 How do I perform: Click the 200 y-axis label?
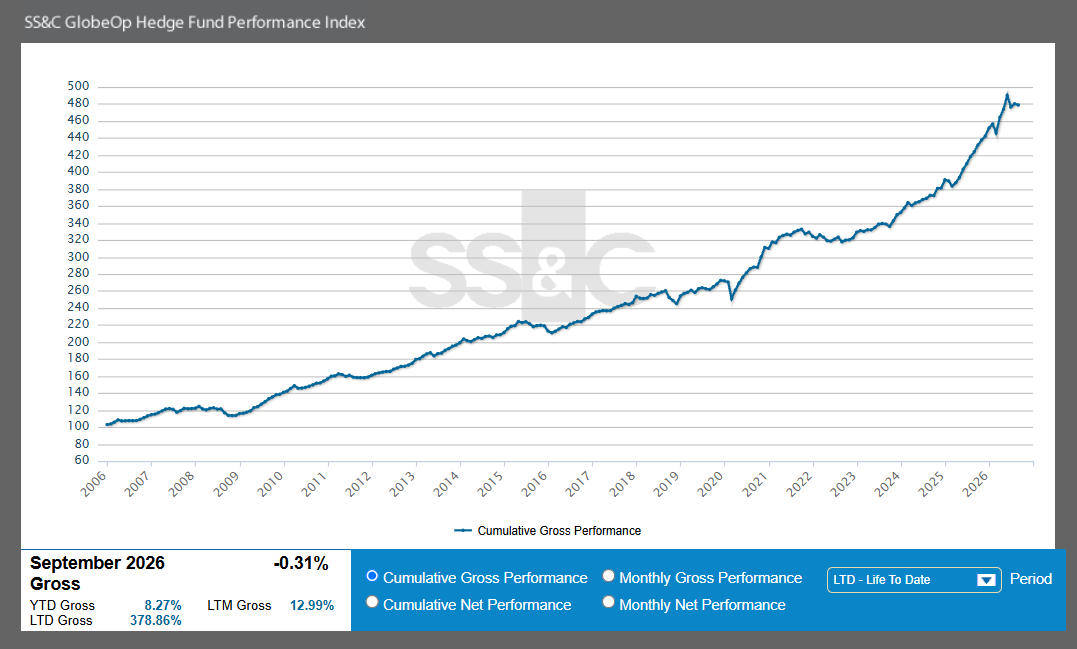point(78,341)
